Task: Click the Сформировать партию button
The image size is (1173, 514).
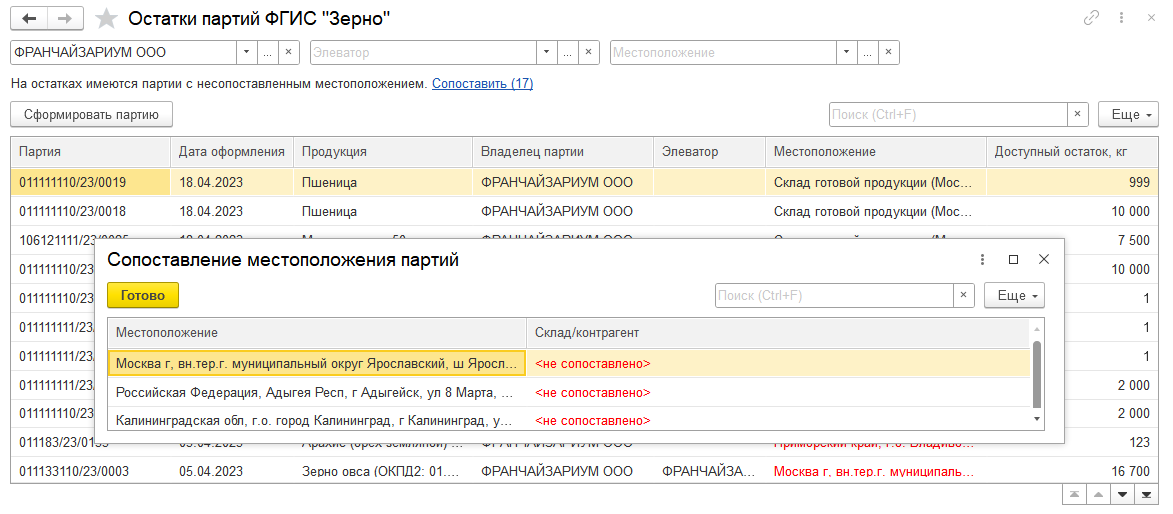Action: click(91, 114)
